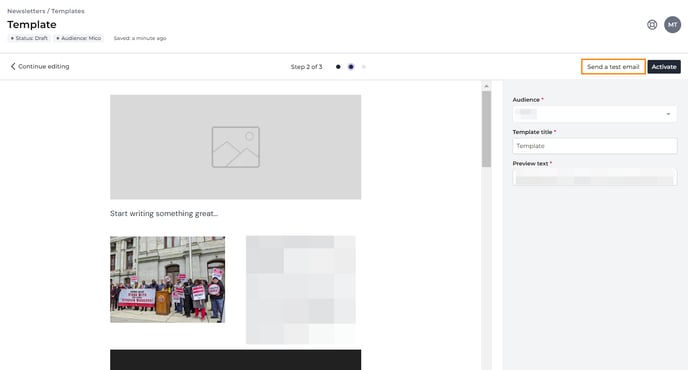Image resolution: width=688 pixels, height=370 pixels.
Task: Send a test email
Action: click(x=613, y=67)
